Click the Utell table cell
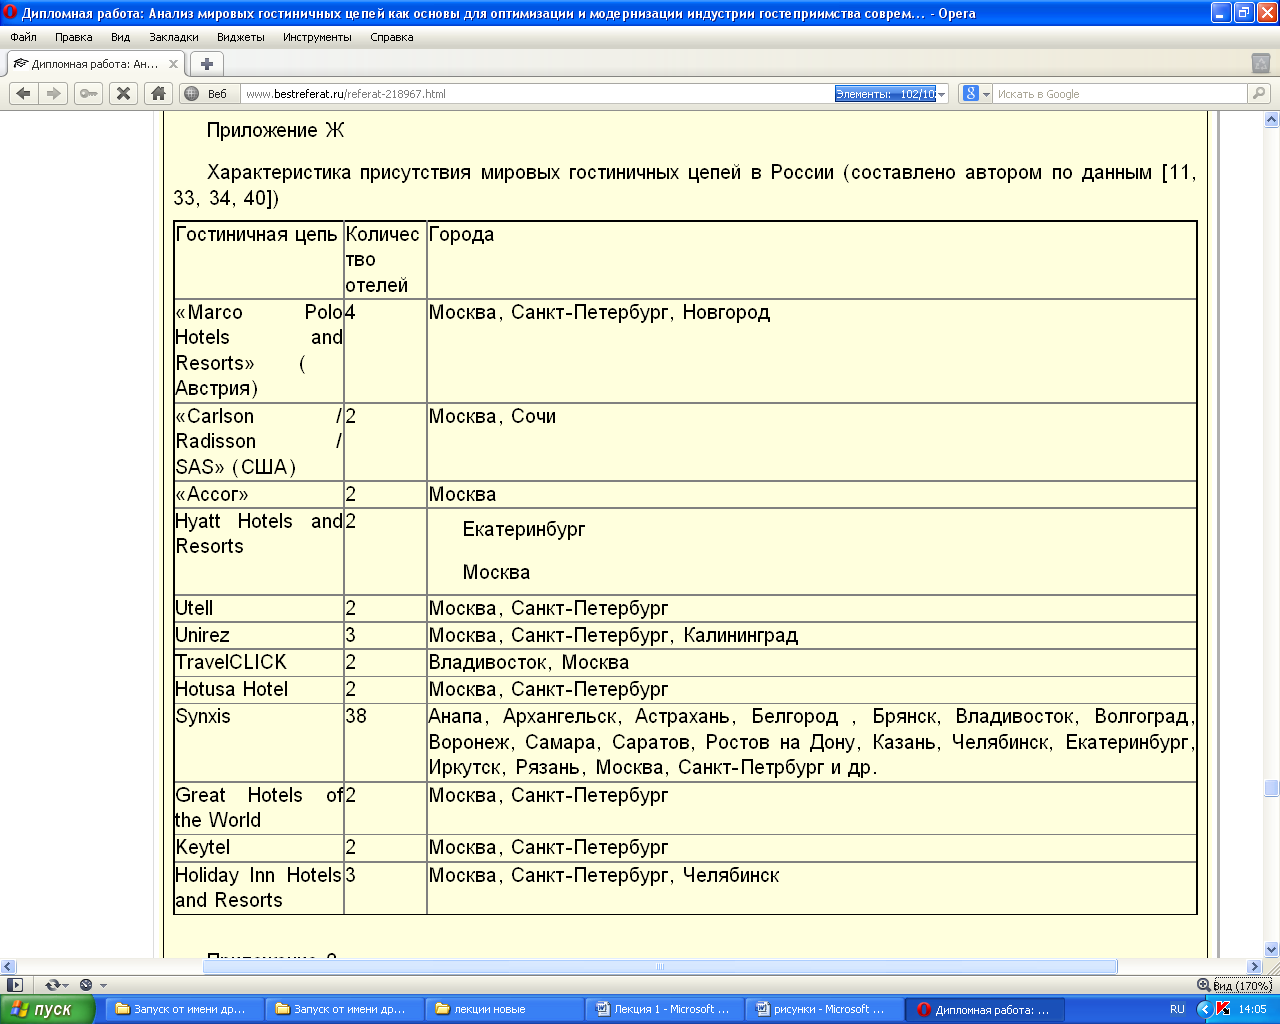 coord(259,608)
